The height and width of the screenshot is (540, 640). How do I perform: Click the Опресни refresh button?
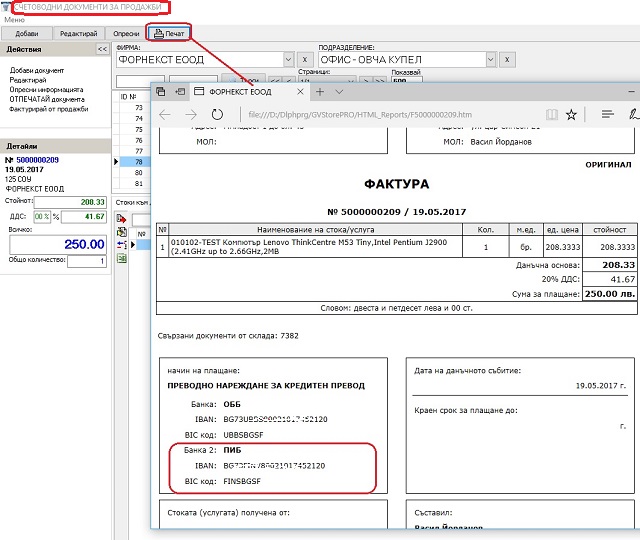pyautogui.click(x=126, y=33)
